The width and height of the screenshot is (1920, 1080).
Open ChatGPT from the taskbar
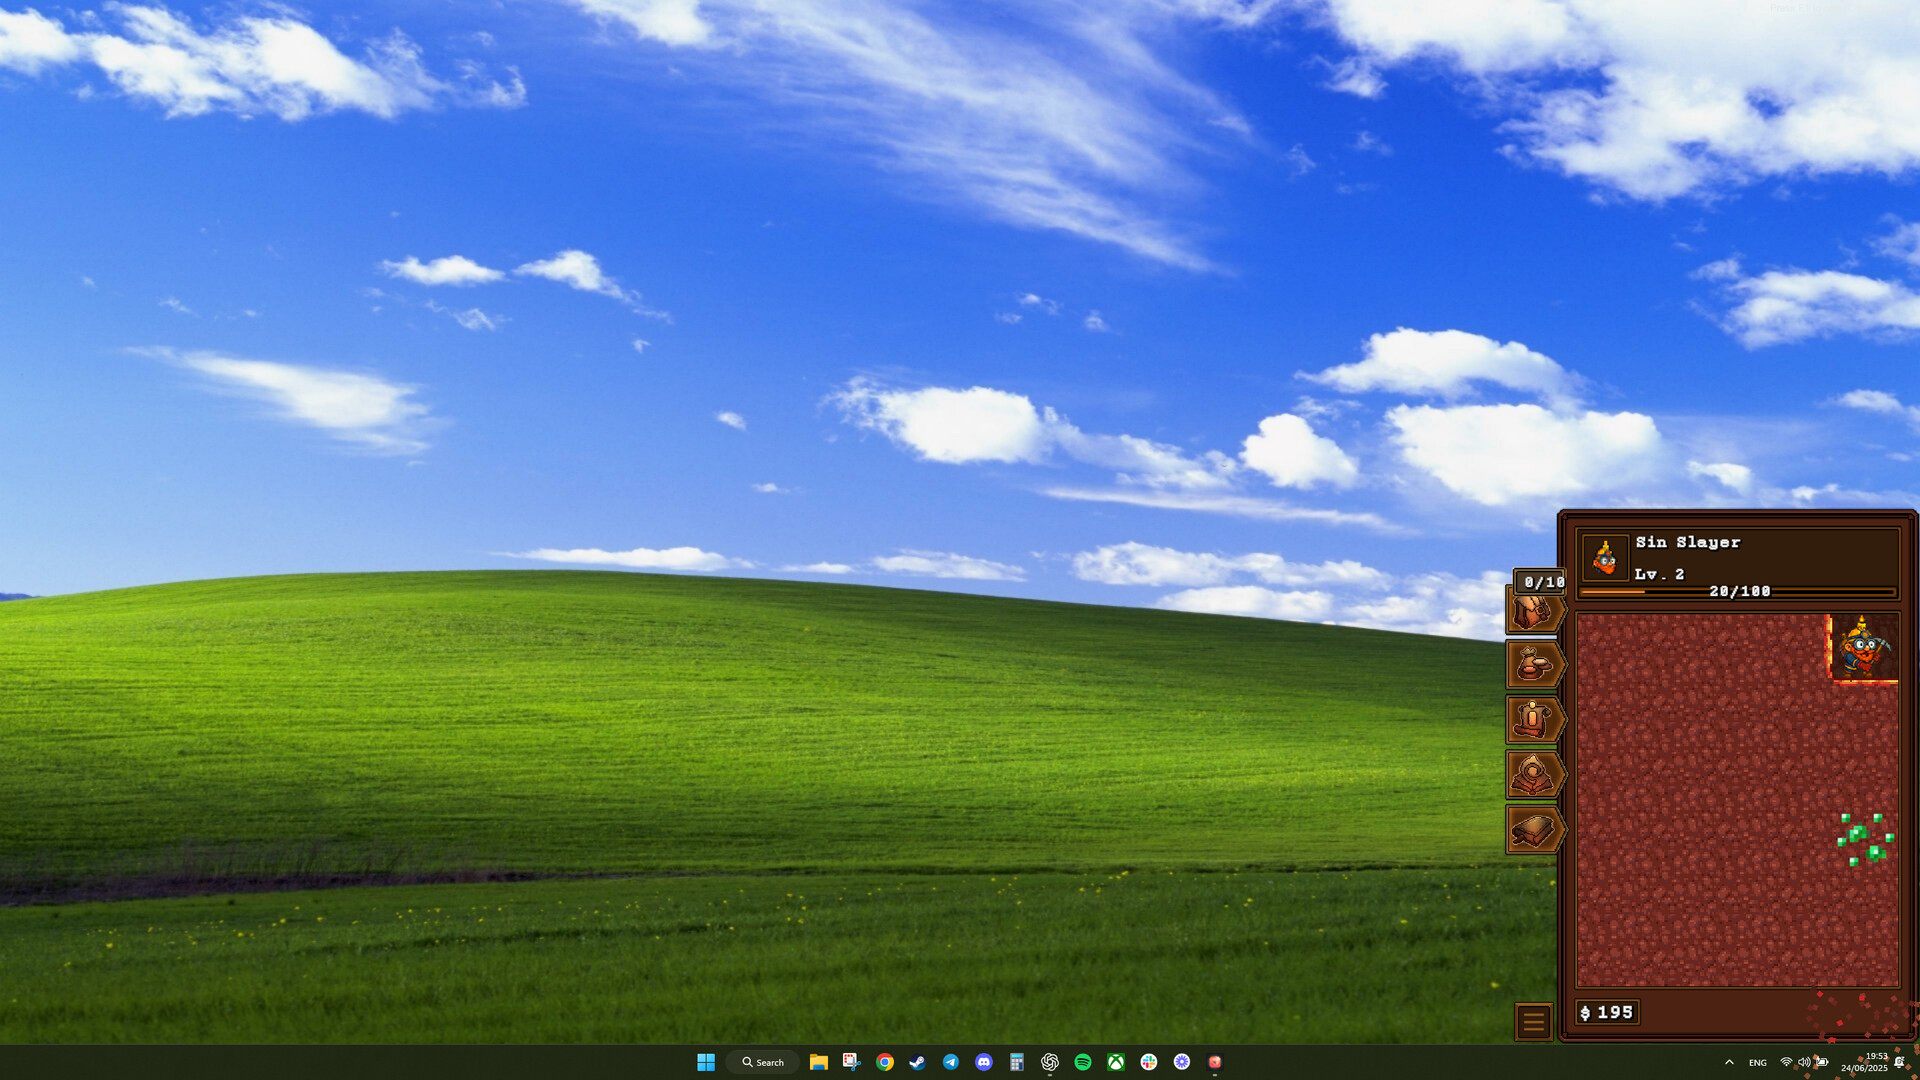pos(1050,1062)
